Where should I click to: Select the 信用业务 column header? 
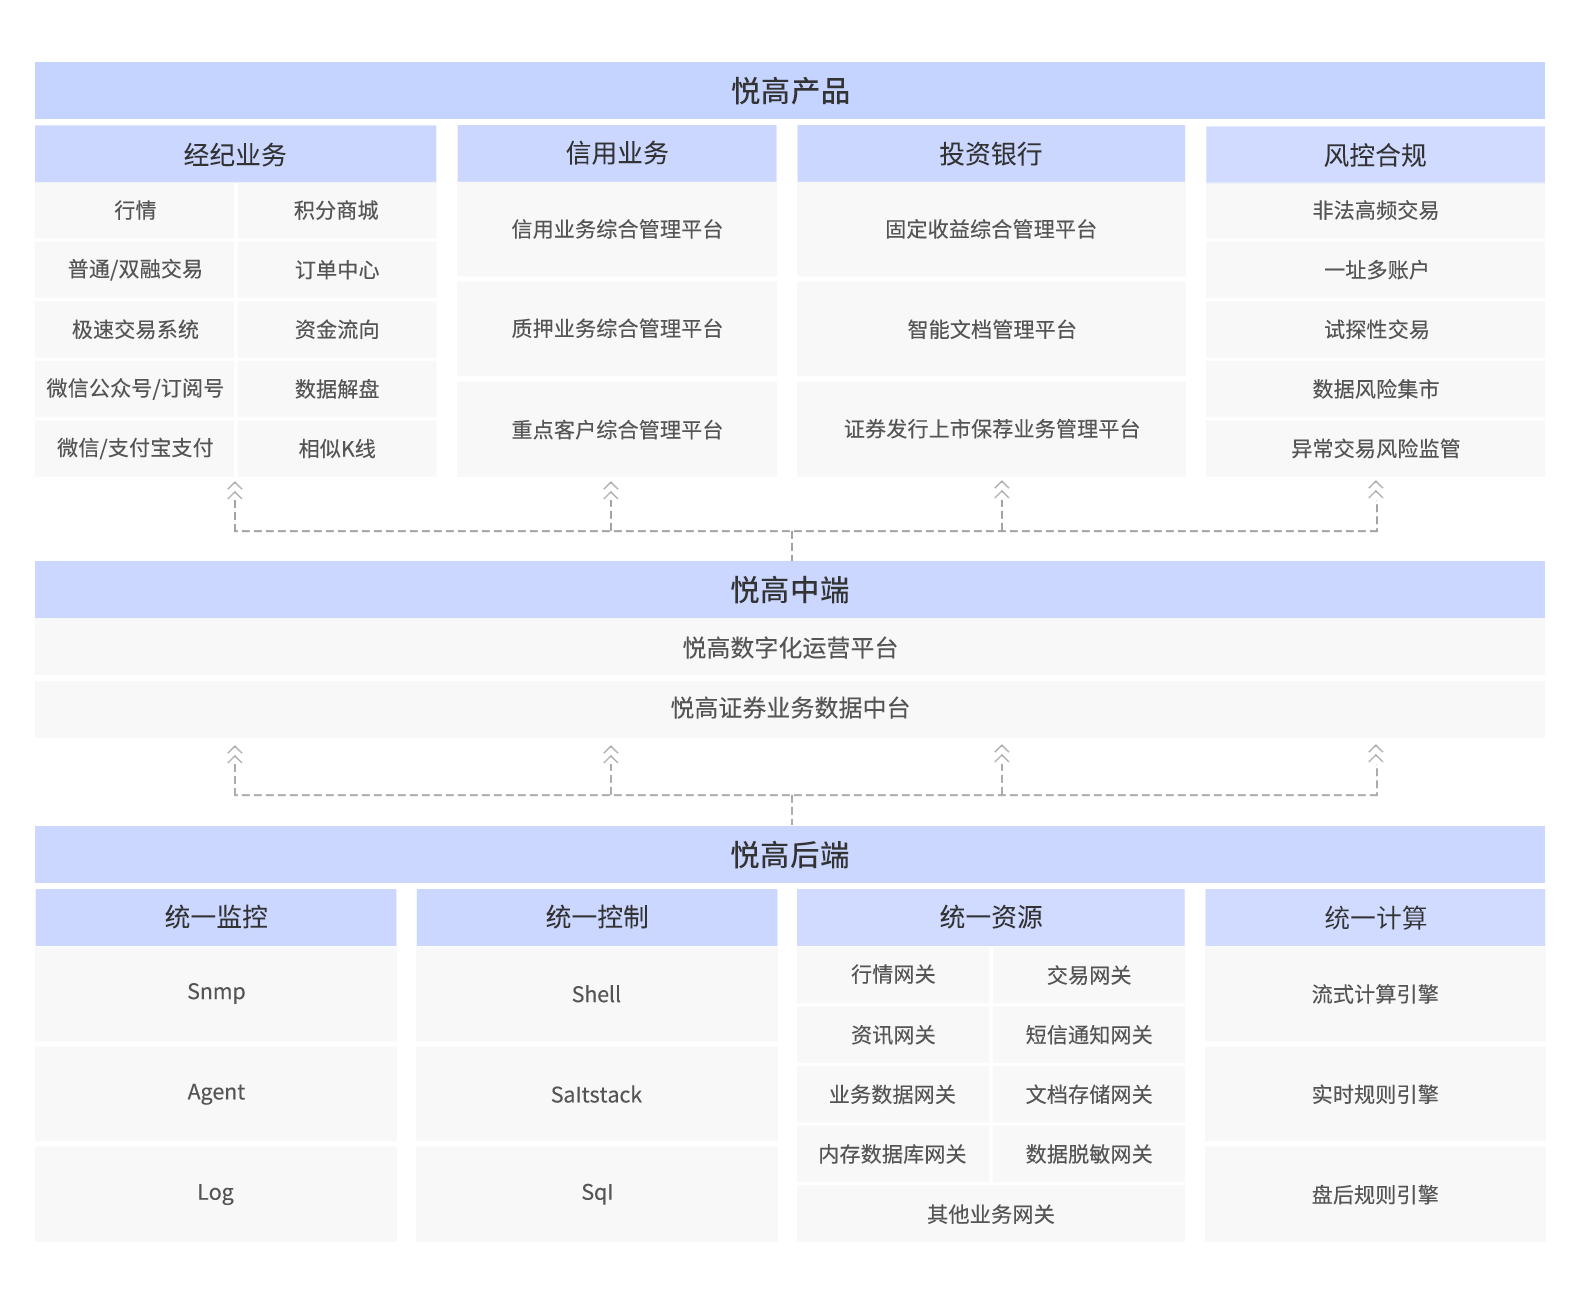point(617,154)
